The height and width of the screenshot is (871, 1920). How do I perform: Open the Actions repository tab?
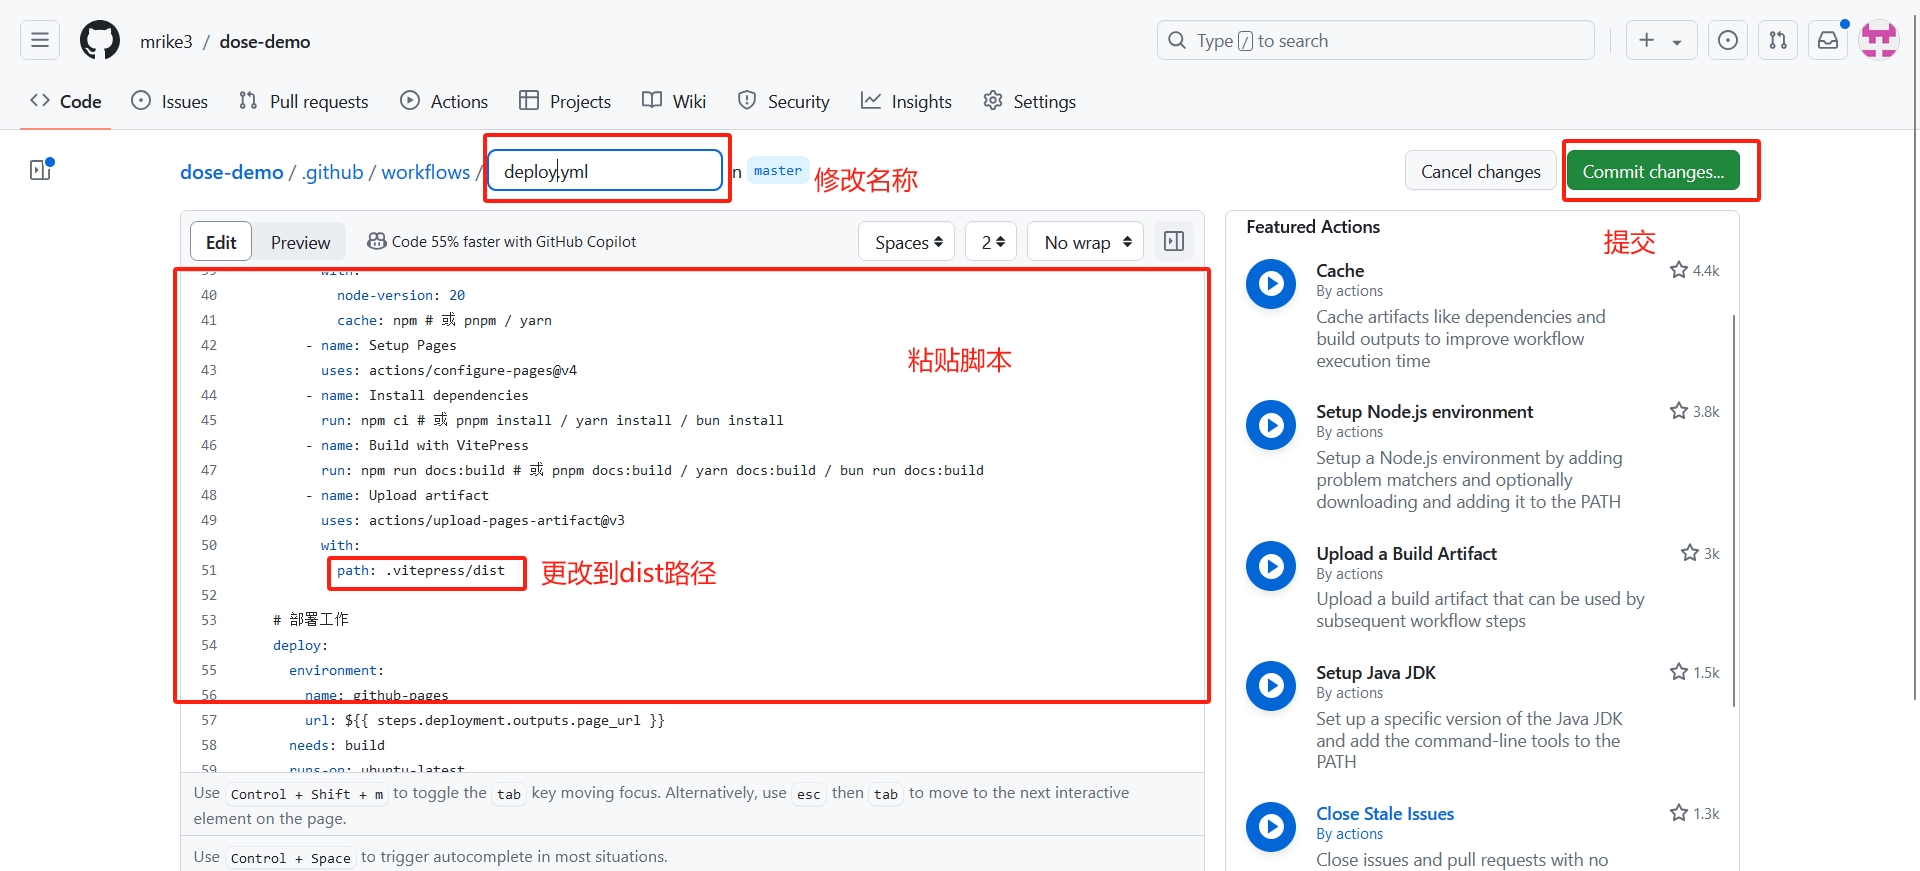pyautogui.click(x=445, y=101)
